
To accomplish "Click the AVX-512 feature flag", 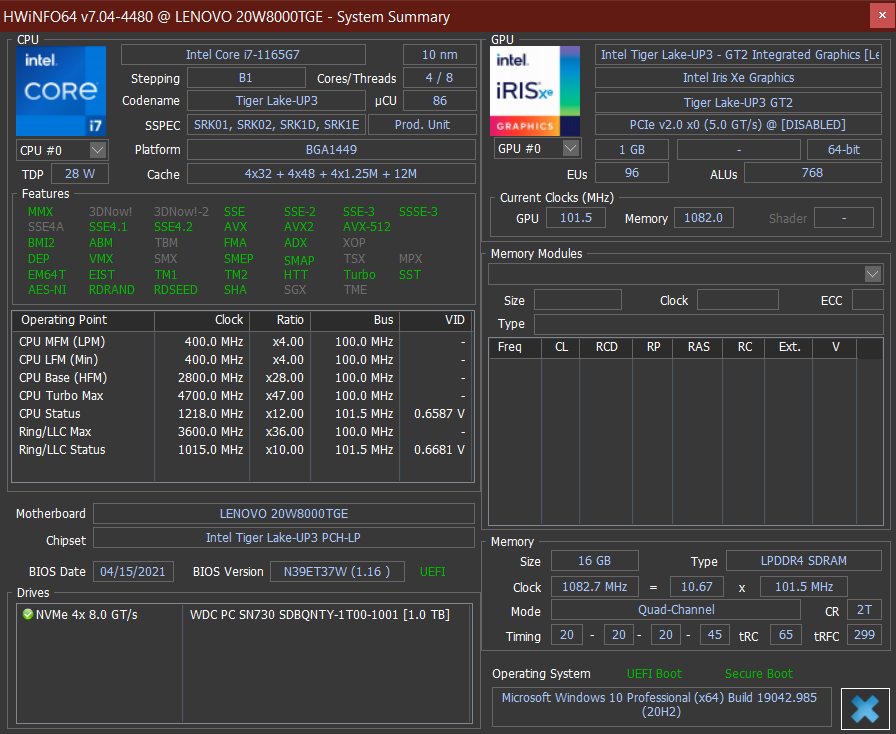I will pyautogui.click(x=366, y=227).
